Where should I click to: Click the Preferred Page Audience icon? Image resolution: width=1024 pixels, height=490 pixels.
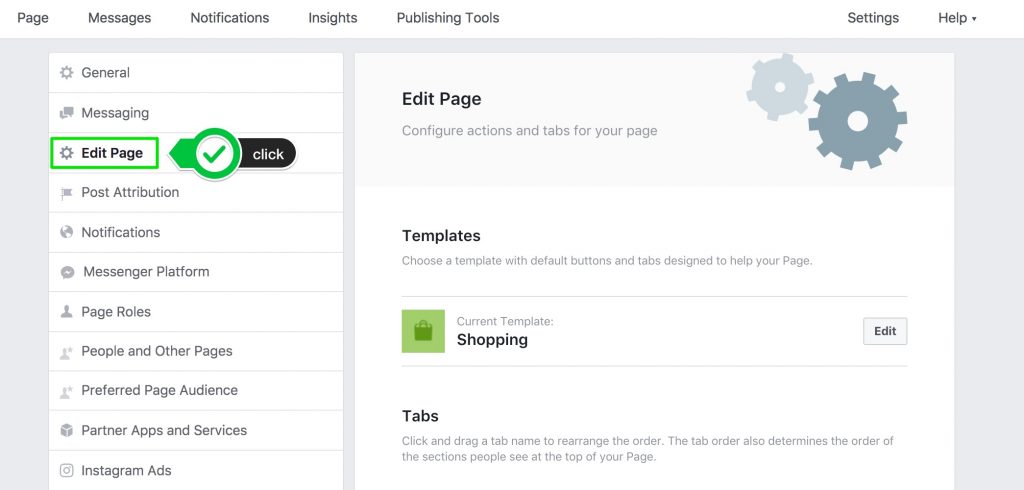point(67,391)
